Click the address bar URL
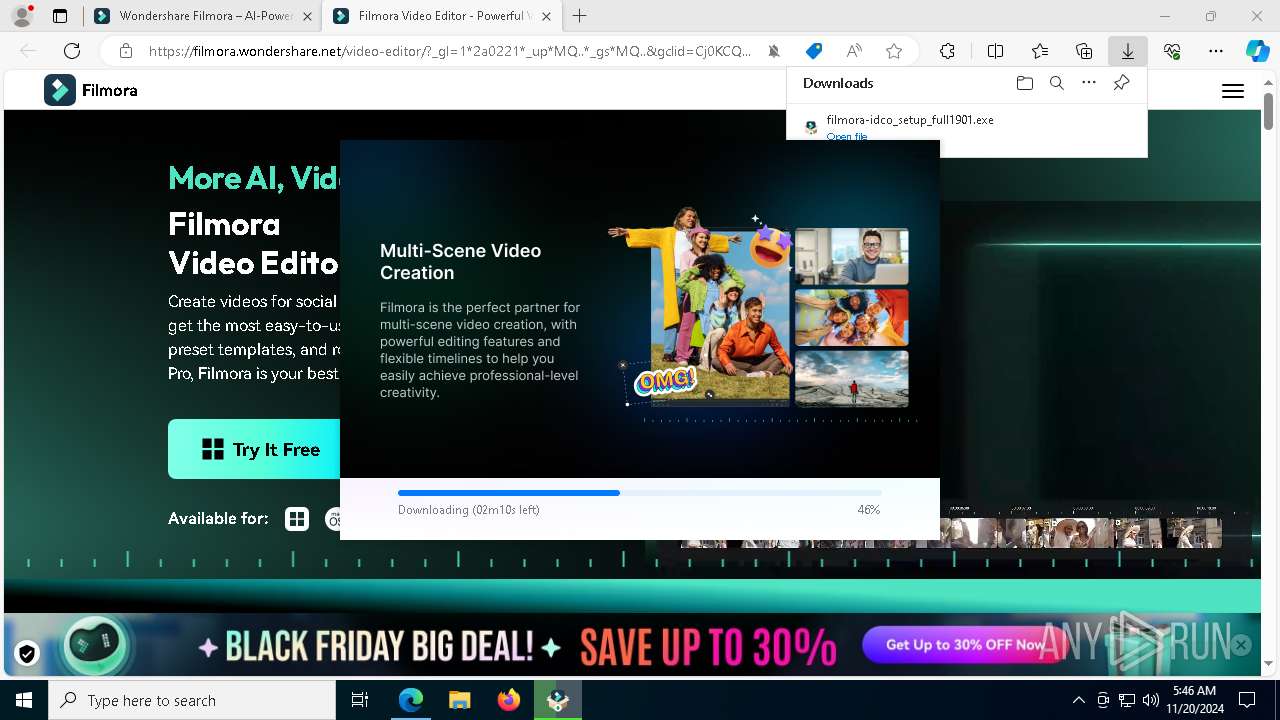 click(450, 51)
